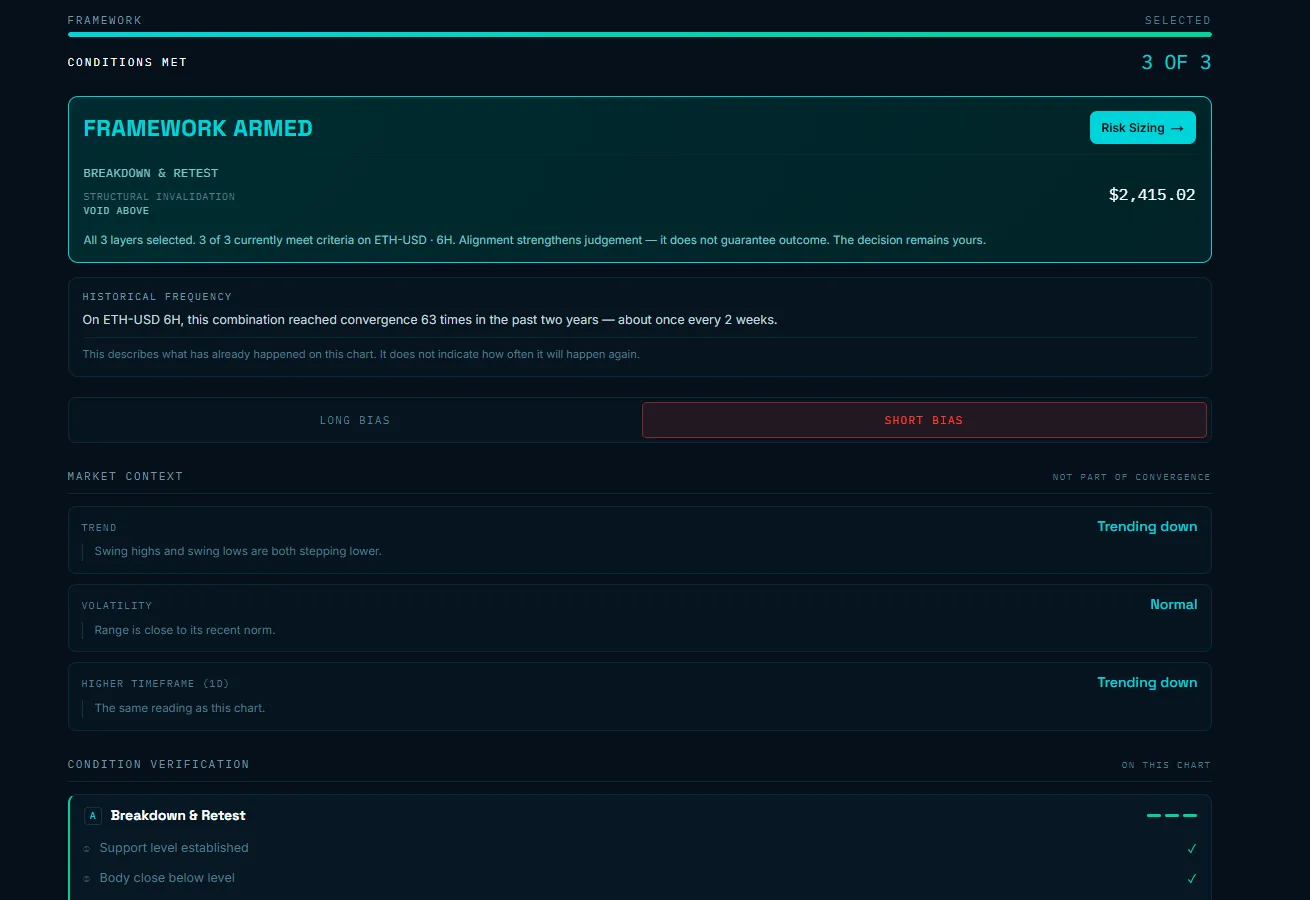The height and width of the screenshot is (900, 1310).
Task: Click the 'HISTORICAL FREQUENCY' label
Action: [157, 297]
